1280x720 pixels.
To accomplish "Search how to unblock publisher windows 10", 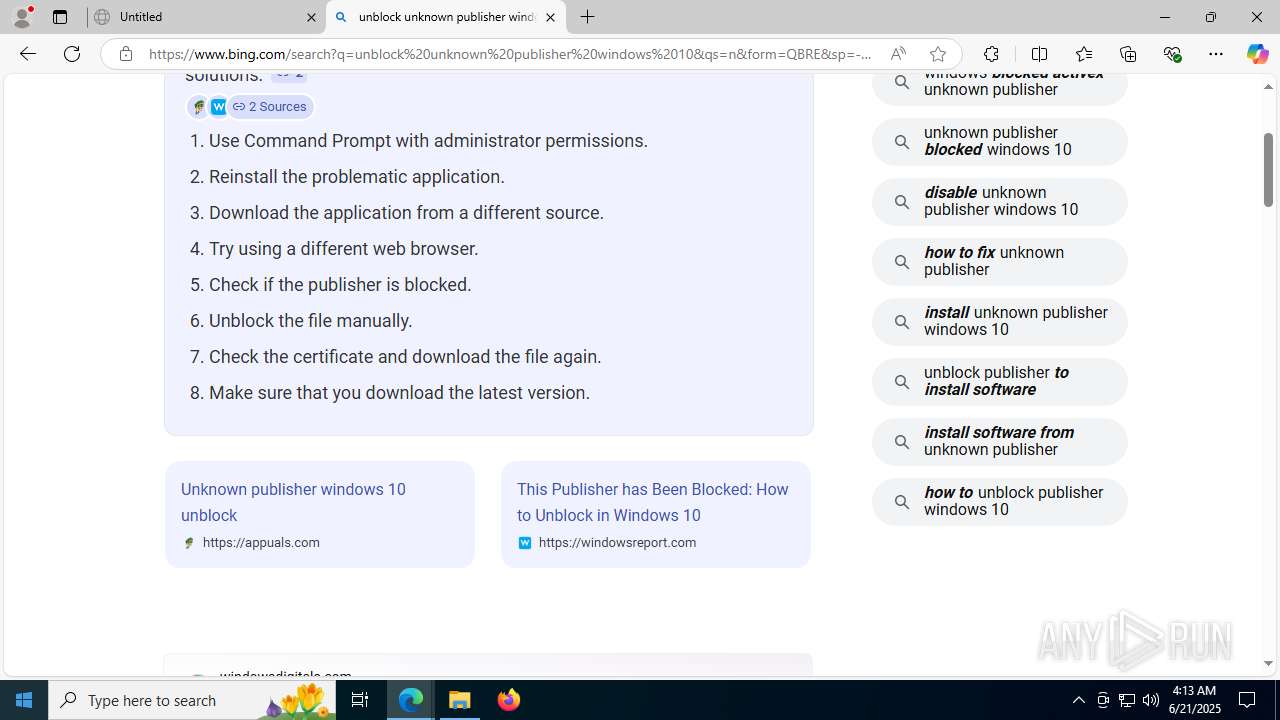I will (x=999, y=502).
